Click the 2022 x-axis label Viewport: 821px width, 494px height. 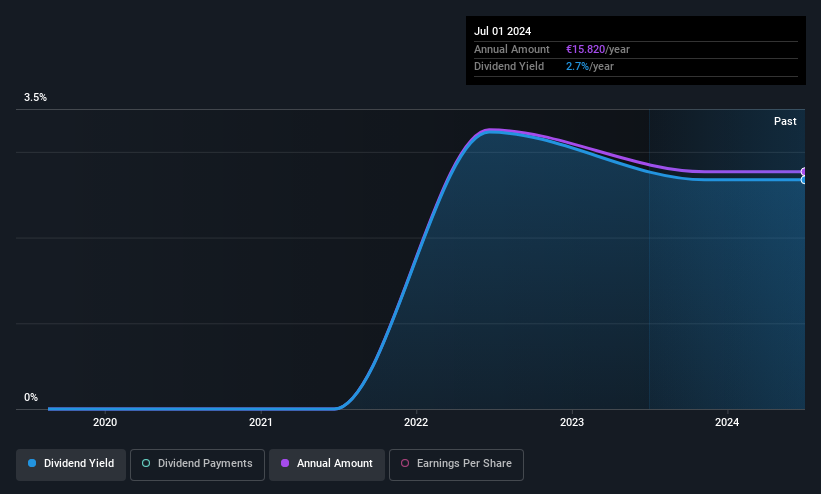click(416, 422)
